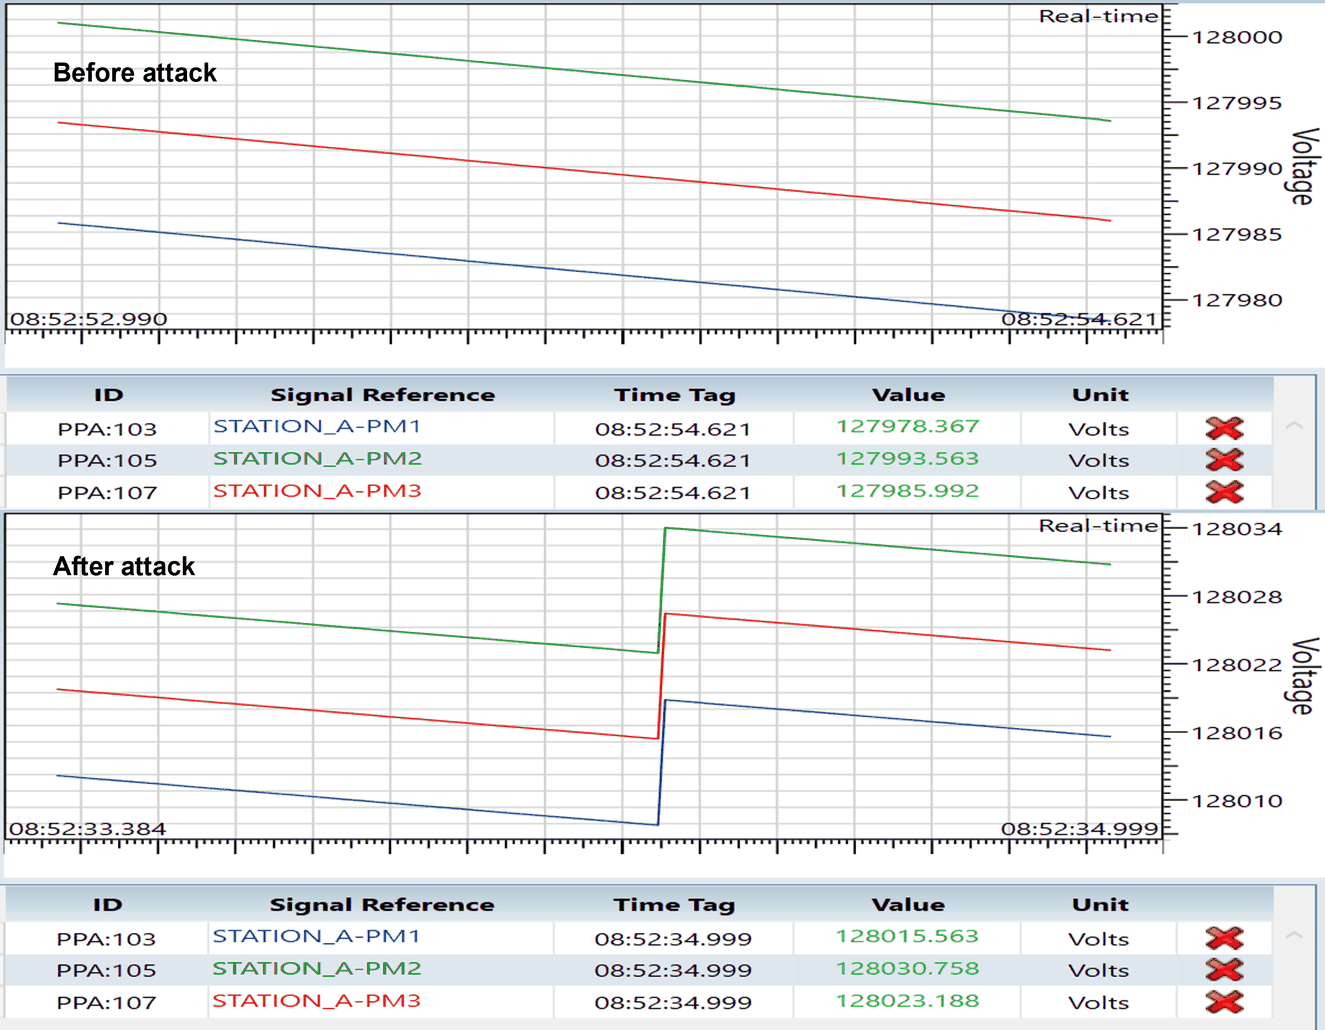Click 127980 tick on upper voltage axis
This screenshot has height=1030, width=1325.
click(1236, 300)
